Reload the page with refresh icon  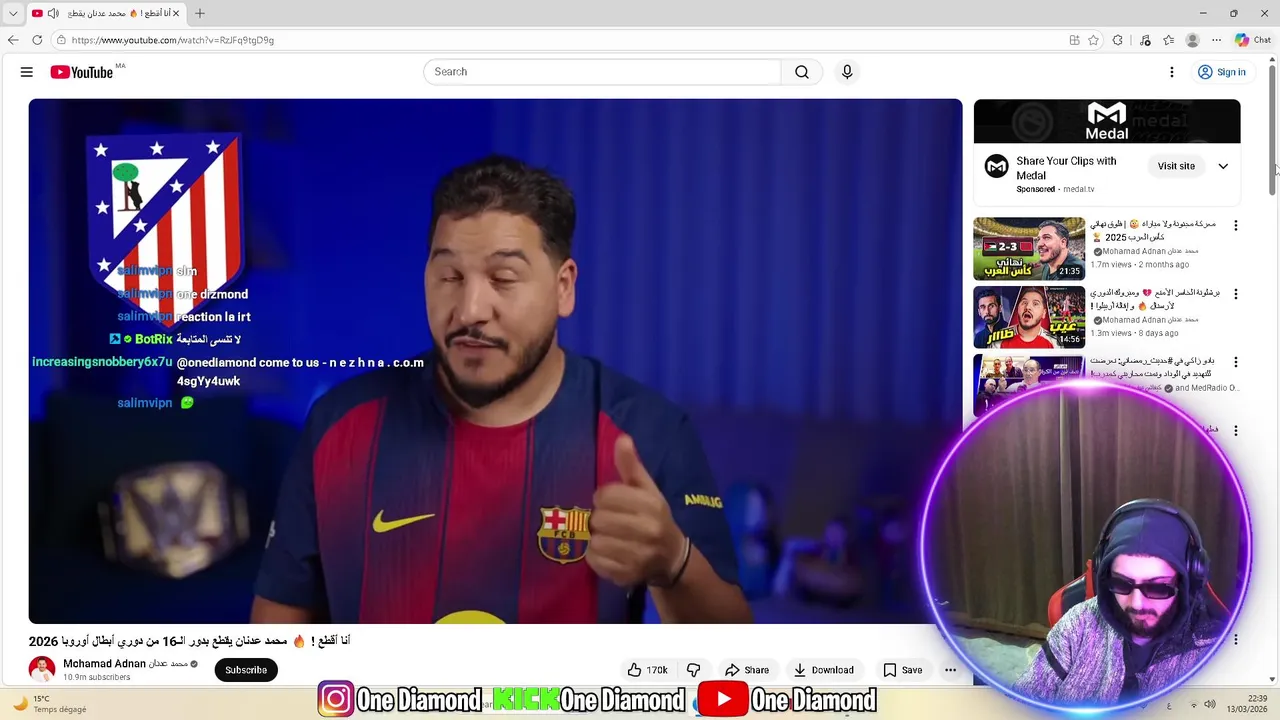click(x=37, y=40)
